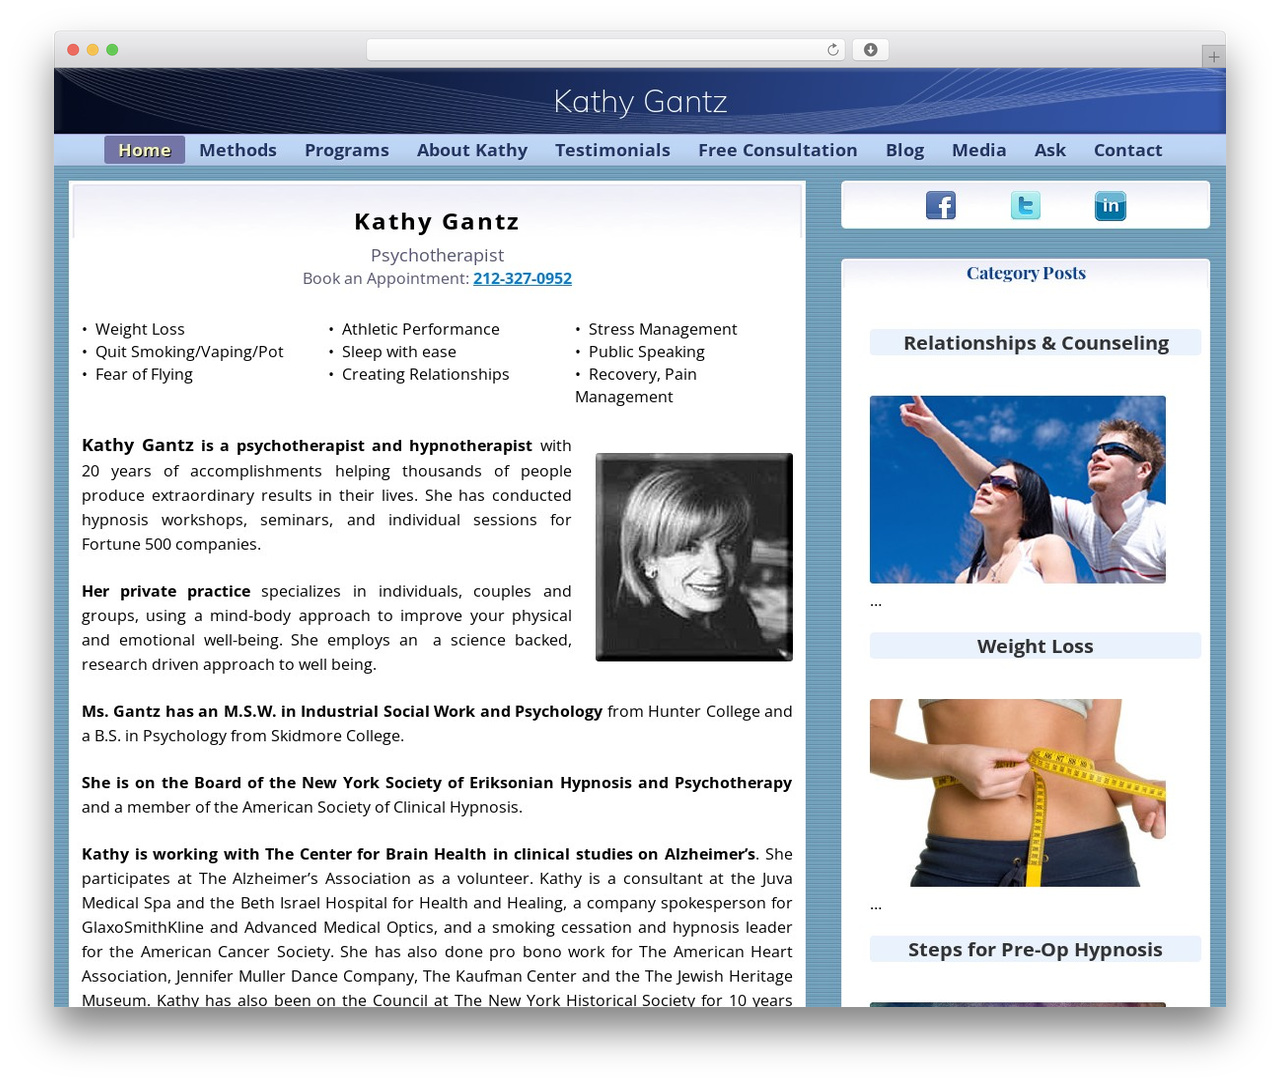The width and height of the screenshot is (1280, 1084).
Task: Open the Facebook social icon
Action: pos(940,205)
